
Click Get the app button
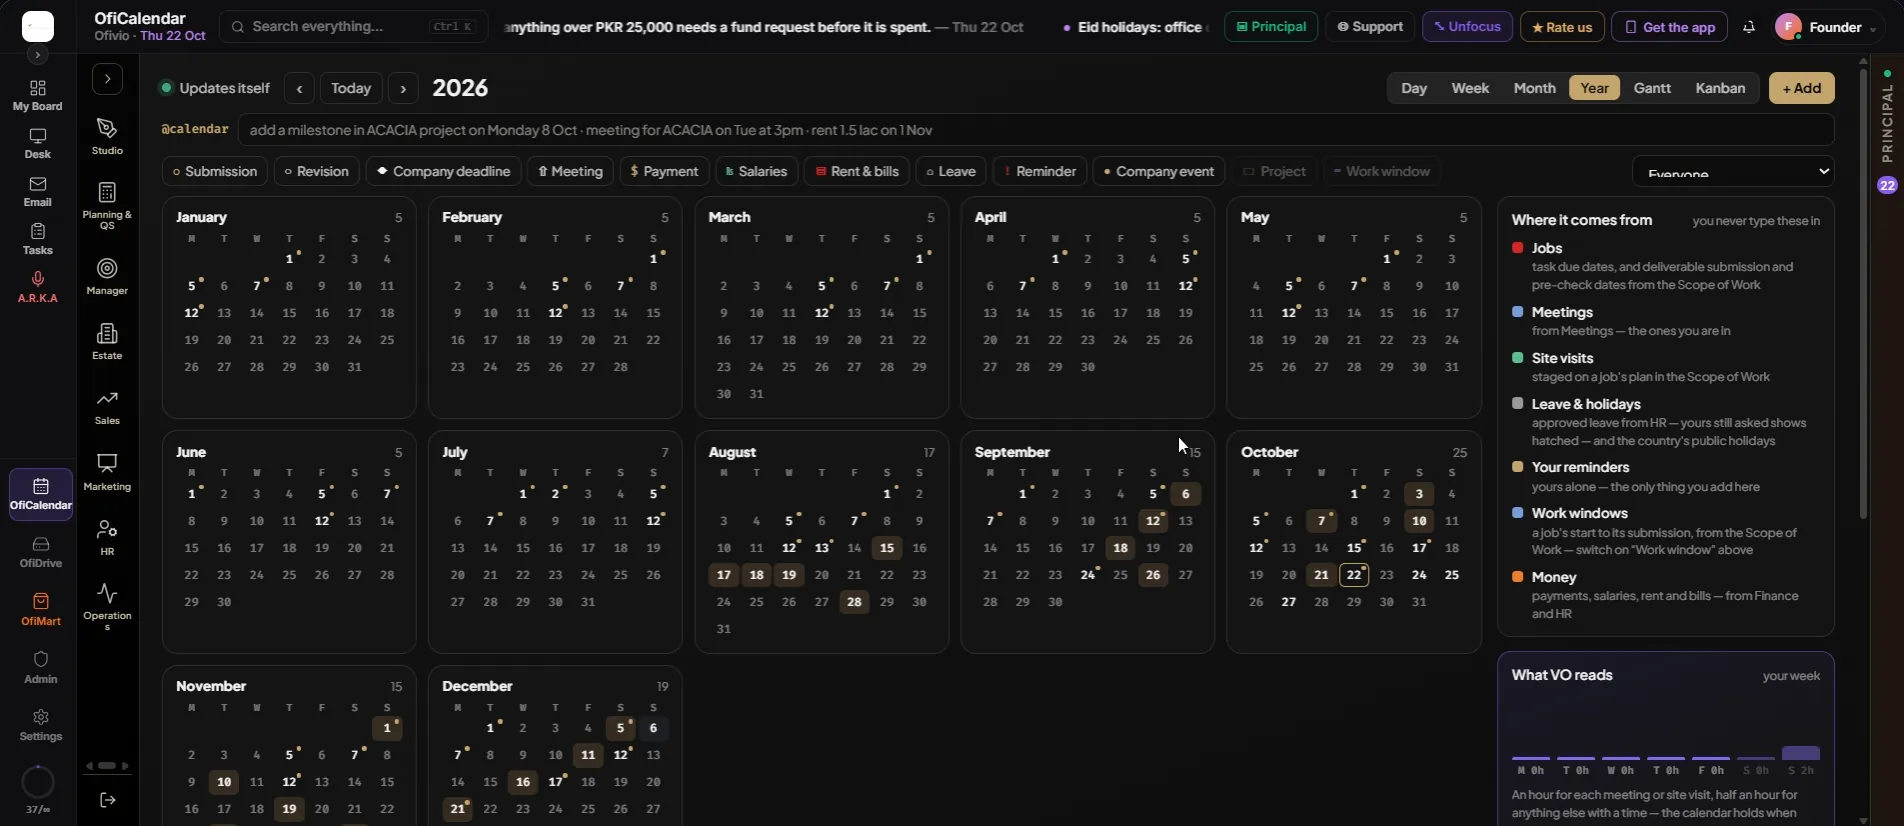coord(1669,27)
